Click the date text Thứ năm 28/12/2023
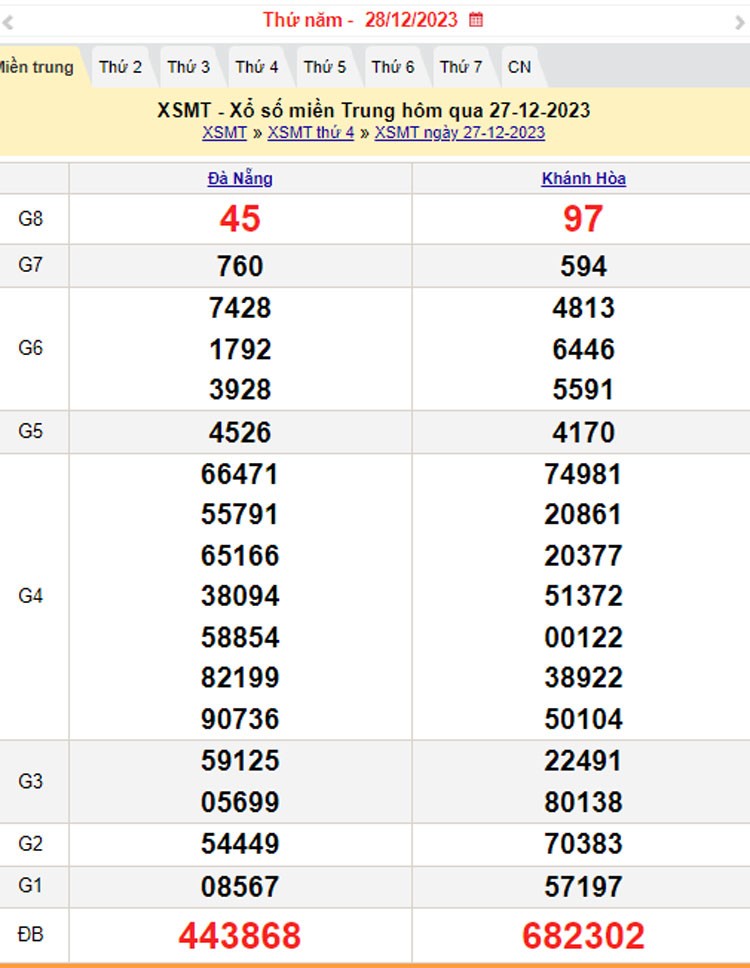Screen dimensions: 750x968 click(360, 20)
